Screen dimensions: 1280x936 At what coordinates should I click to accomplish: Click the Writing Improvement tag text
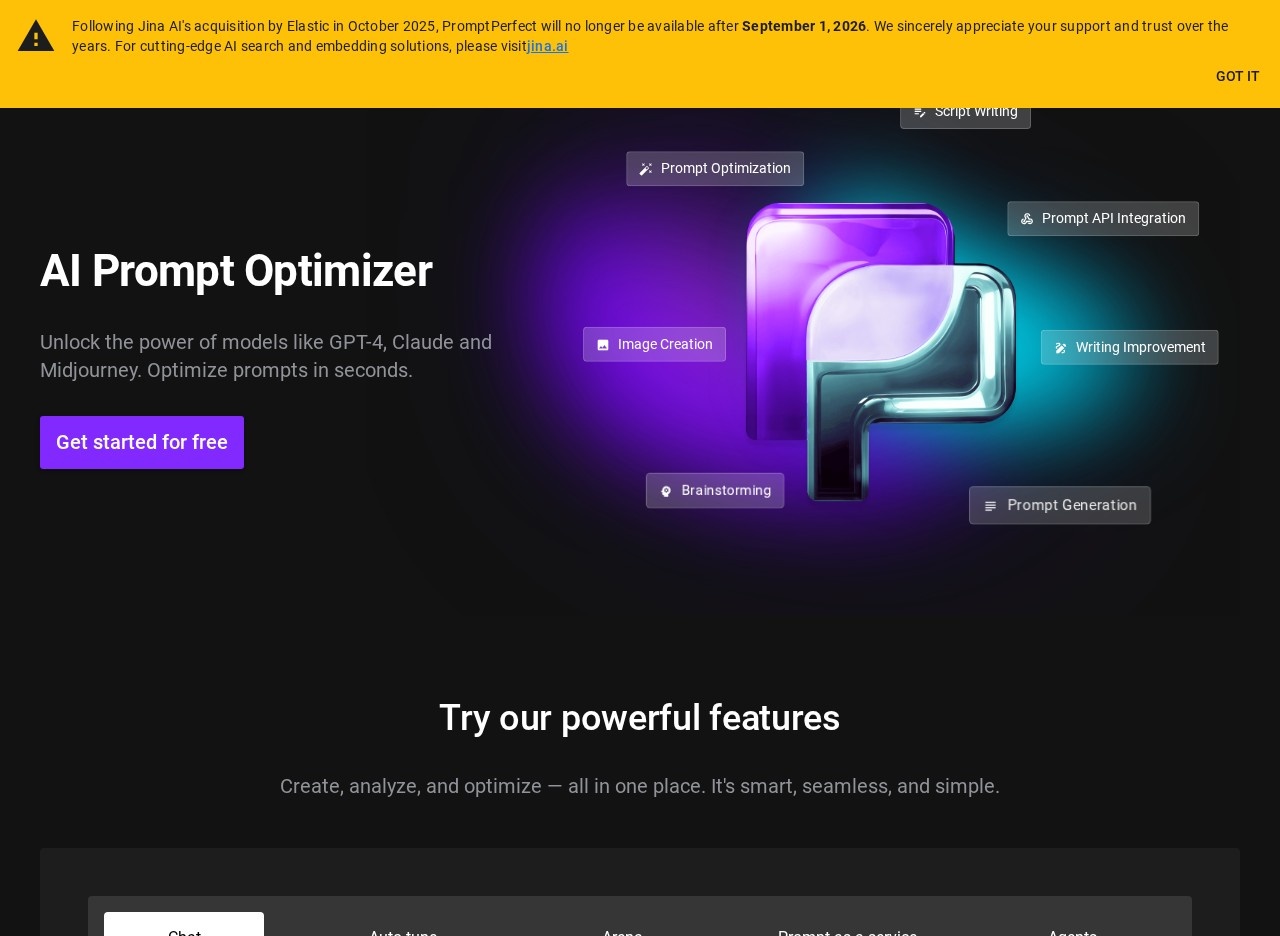[x=1140, y=347]
